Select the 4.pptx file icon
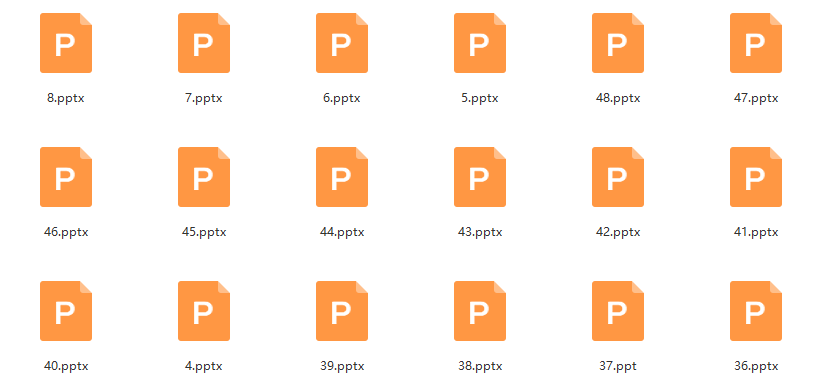 [204, 311]
